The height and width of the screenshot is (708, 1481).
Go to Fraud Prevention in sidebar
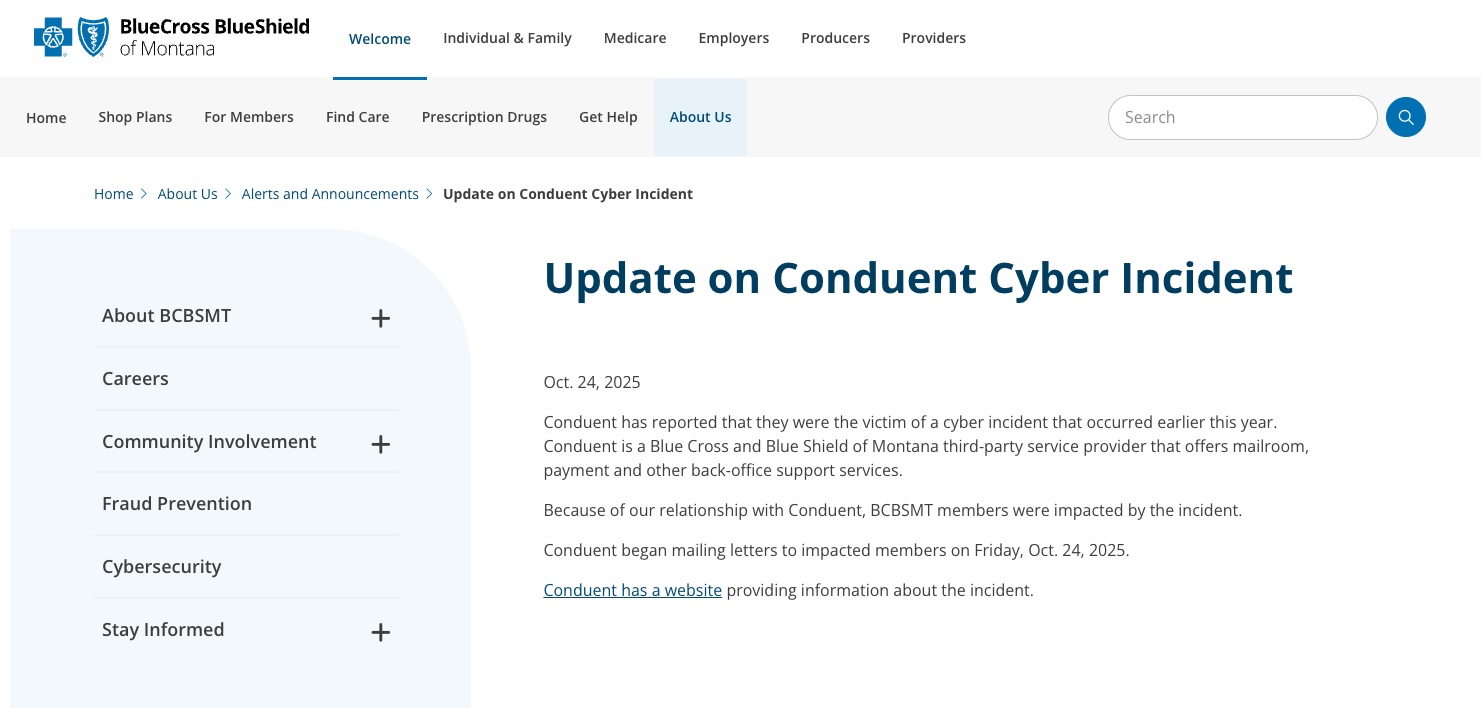(176, 503)
